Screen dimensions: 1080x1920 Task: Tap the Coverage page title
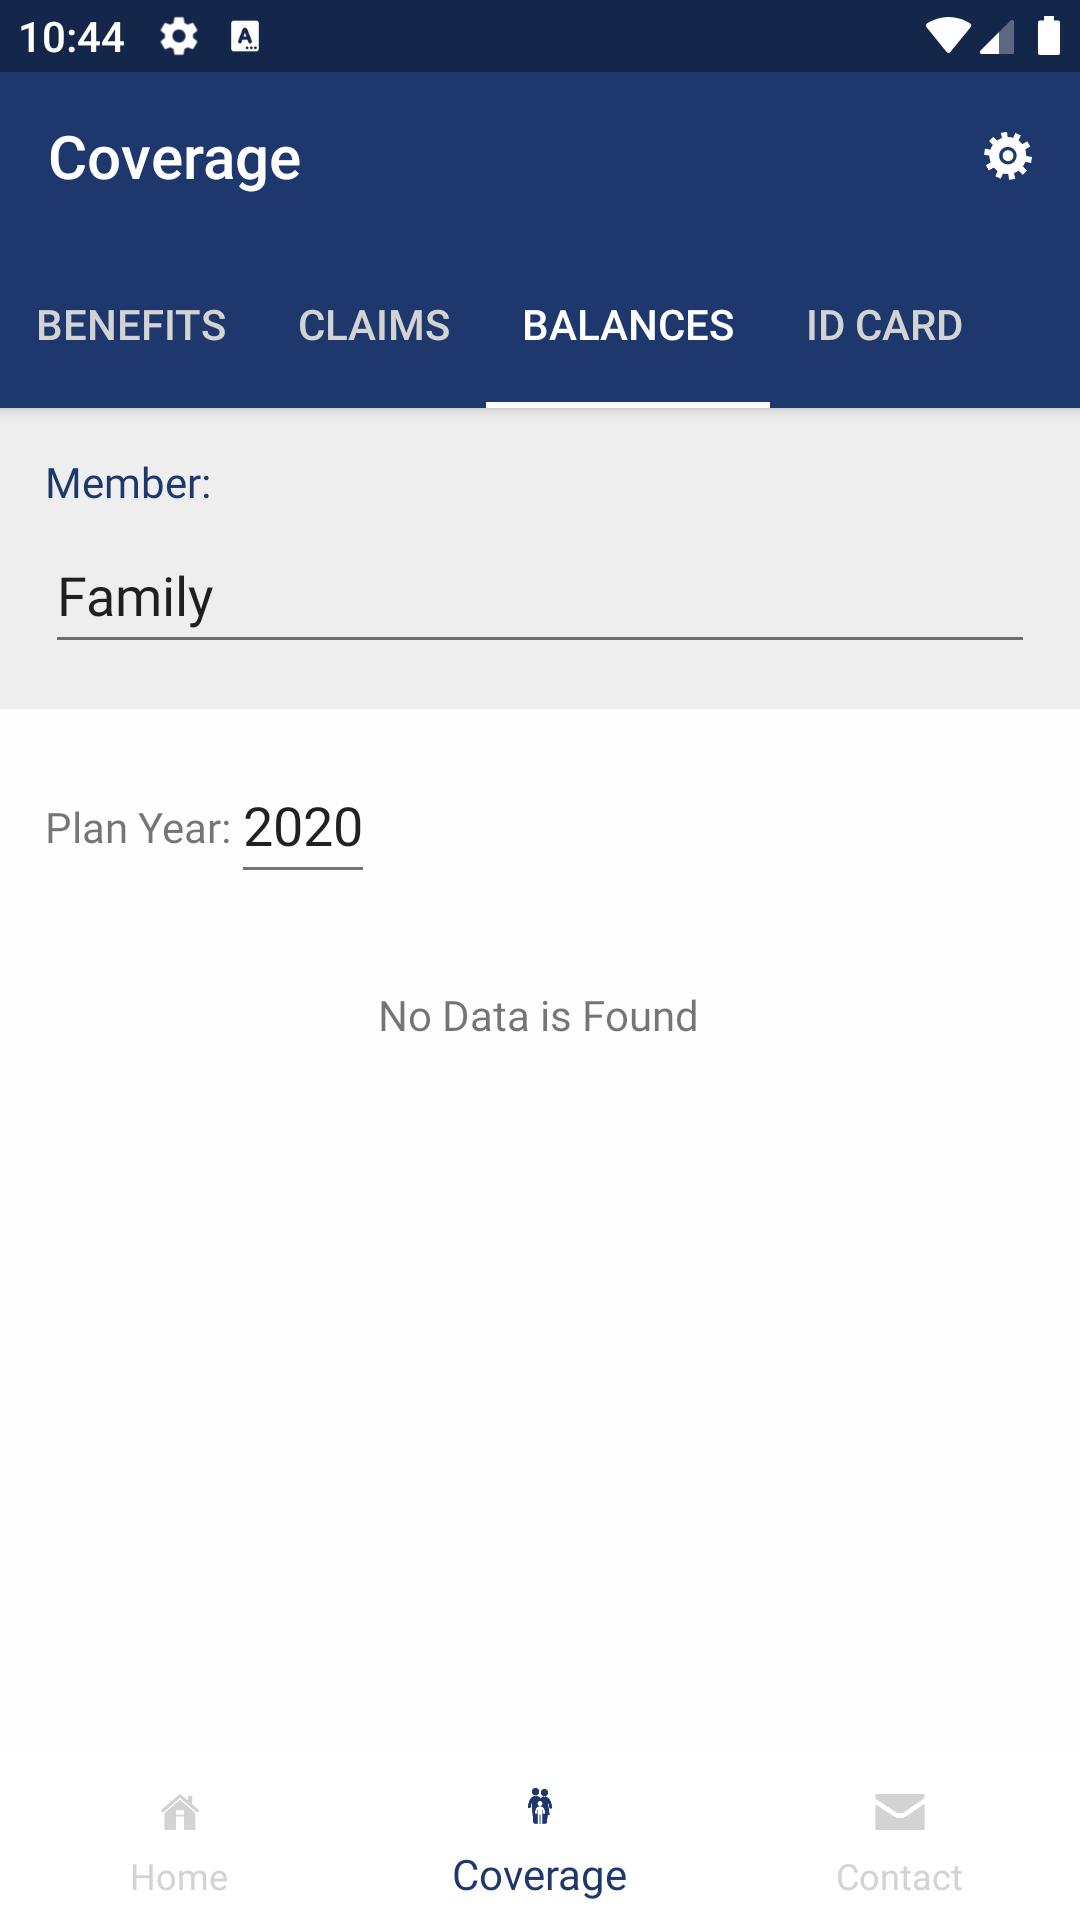[175, 159]
